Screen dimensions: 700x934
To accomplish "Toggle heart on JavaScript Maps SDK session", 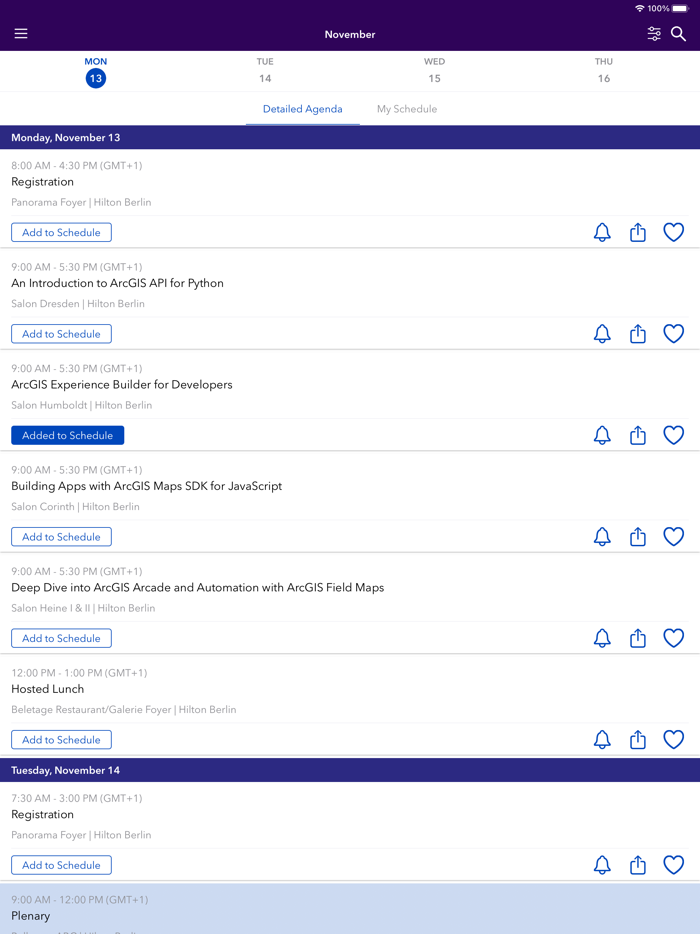I will pyautogui.click(x=673, y=536).
